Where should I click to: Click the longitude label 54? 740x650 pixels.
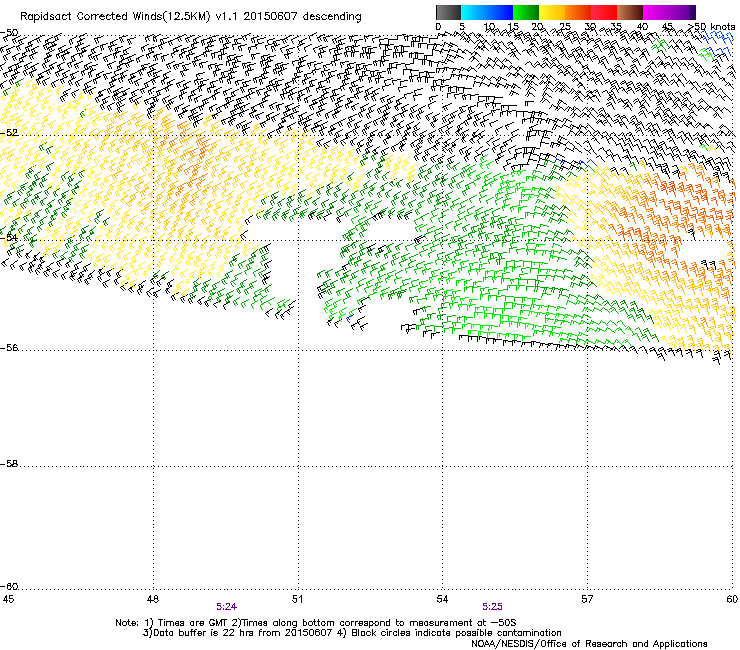tap(442, 599)
